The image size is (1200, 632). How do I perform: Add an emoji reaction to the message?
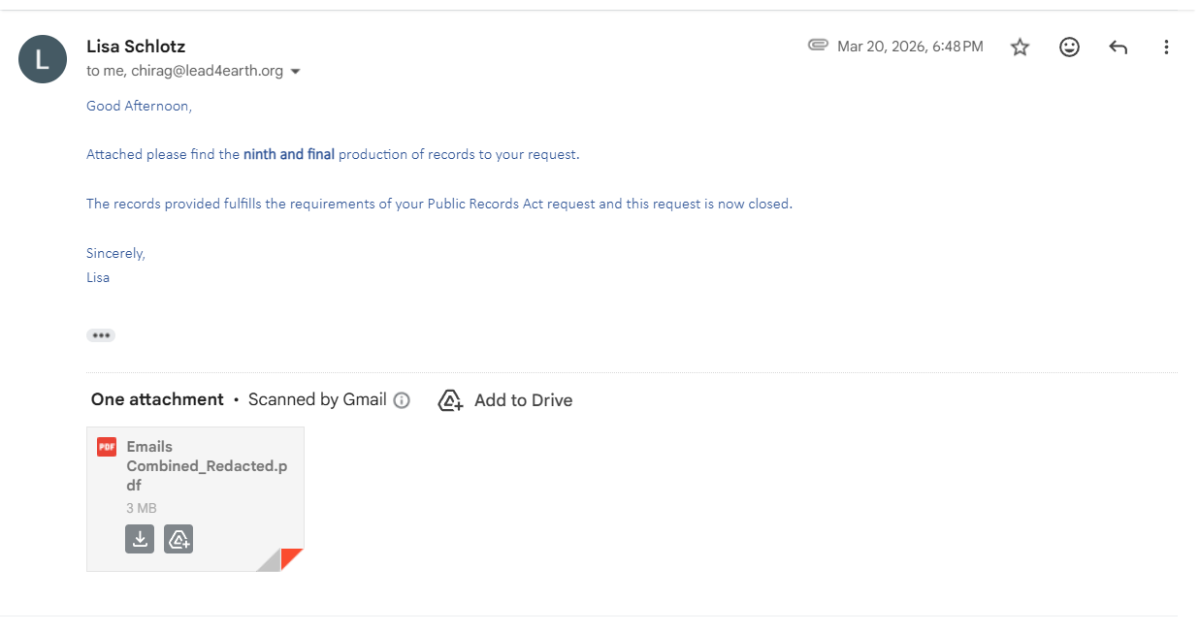coord(1069,47)
